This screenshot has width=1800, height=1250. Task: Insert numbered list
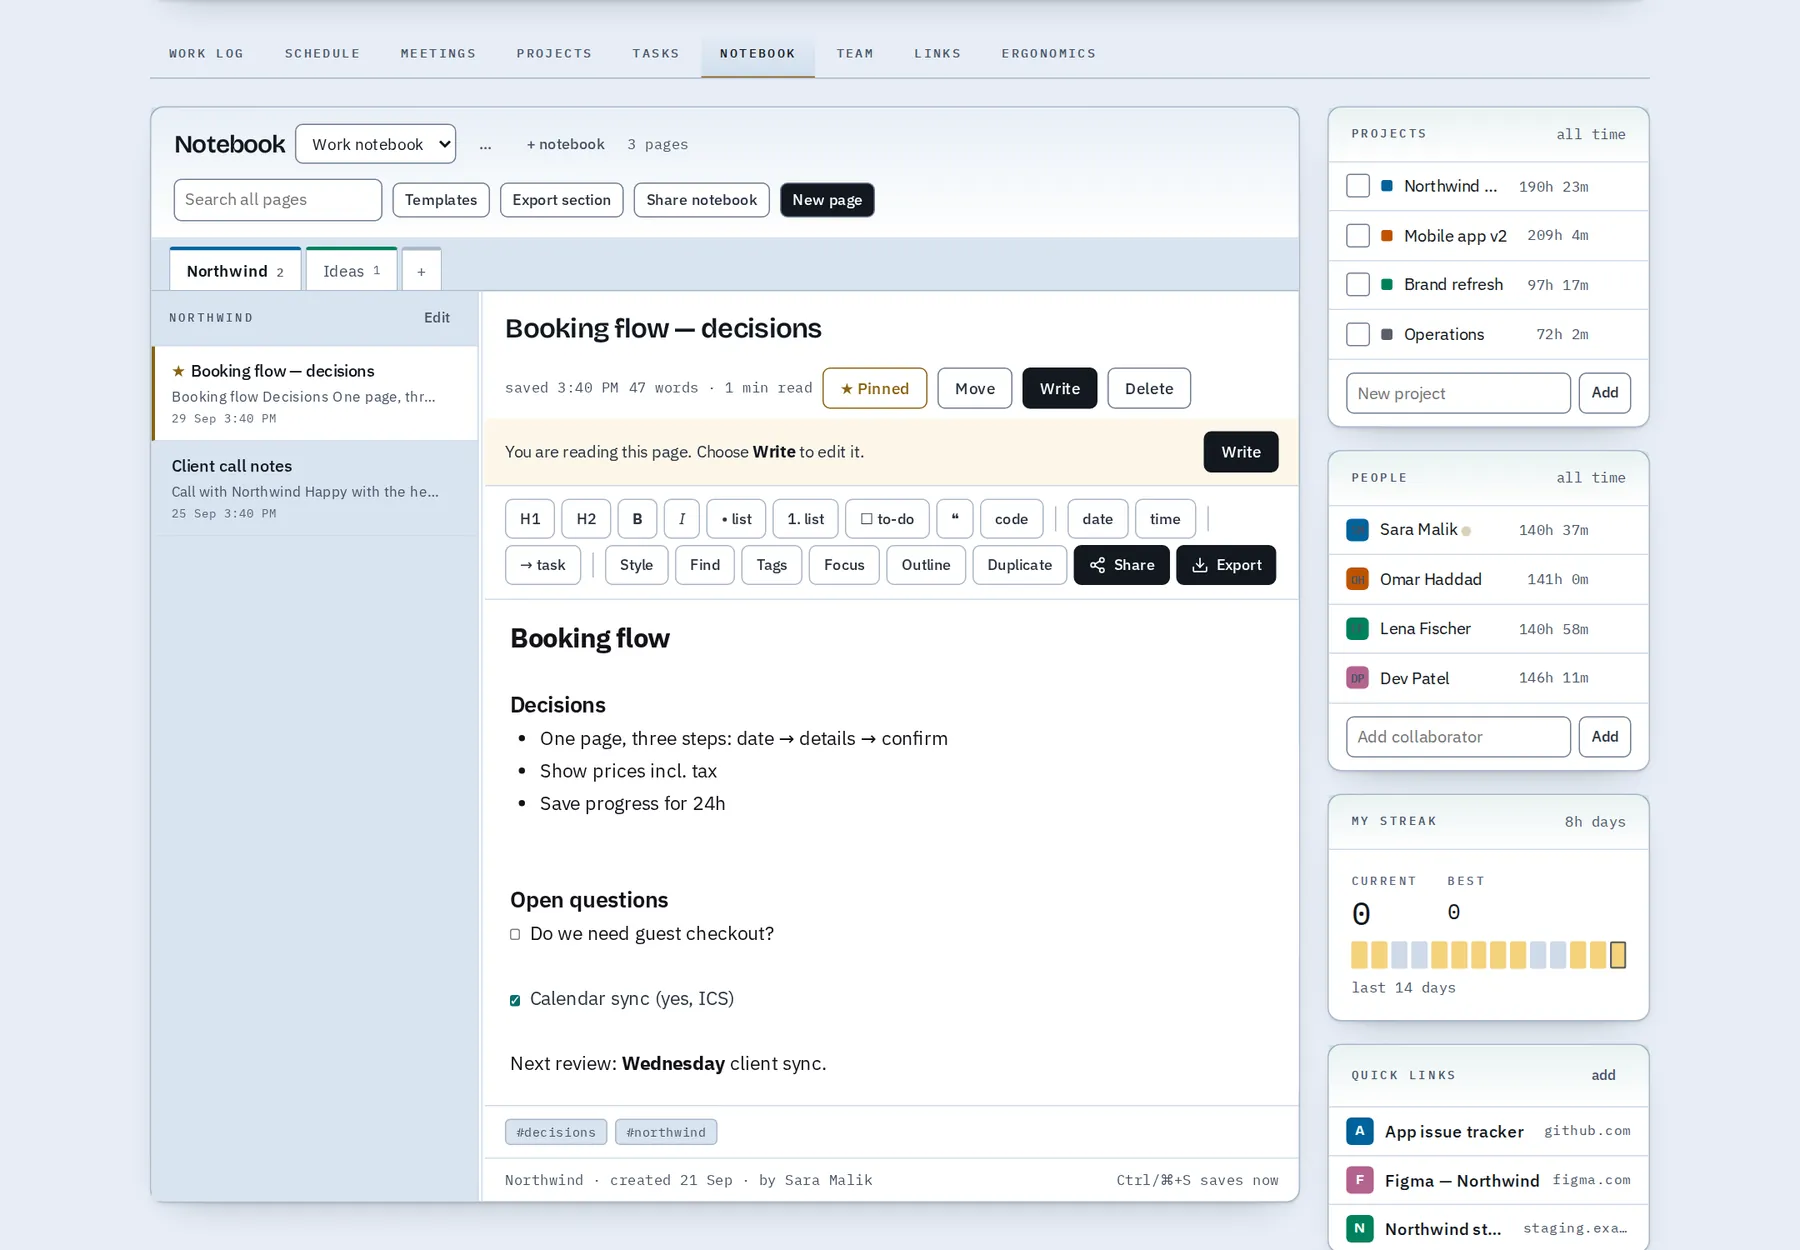(806, 519)
